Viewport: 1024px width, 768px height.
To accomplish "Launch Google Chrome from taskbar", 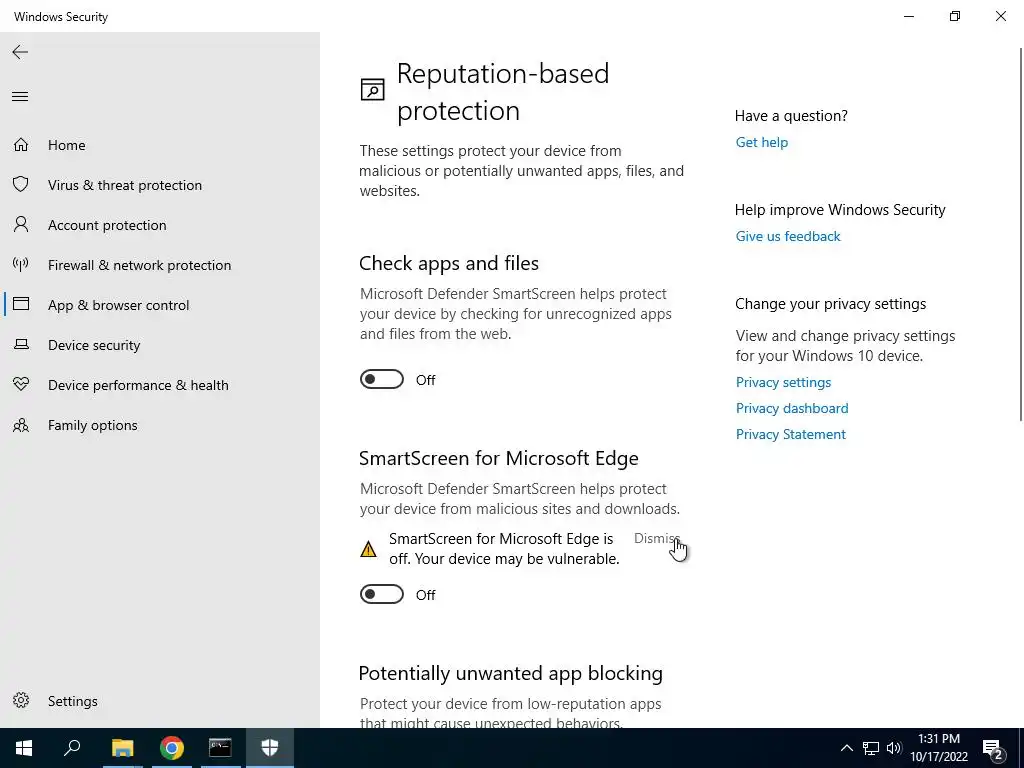I will (x=172, y=748).
